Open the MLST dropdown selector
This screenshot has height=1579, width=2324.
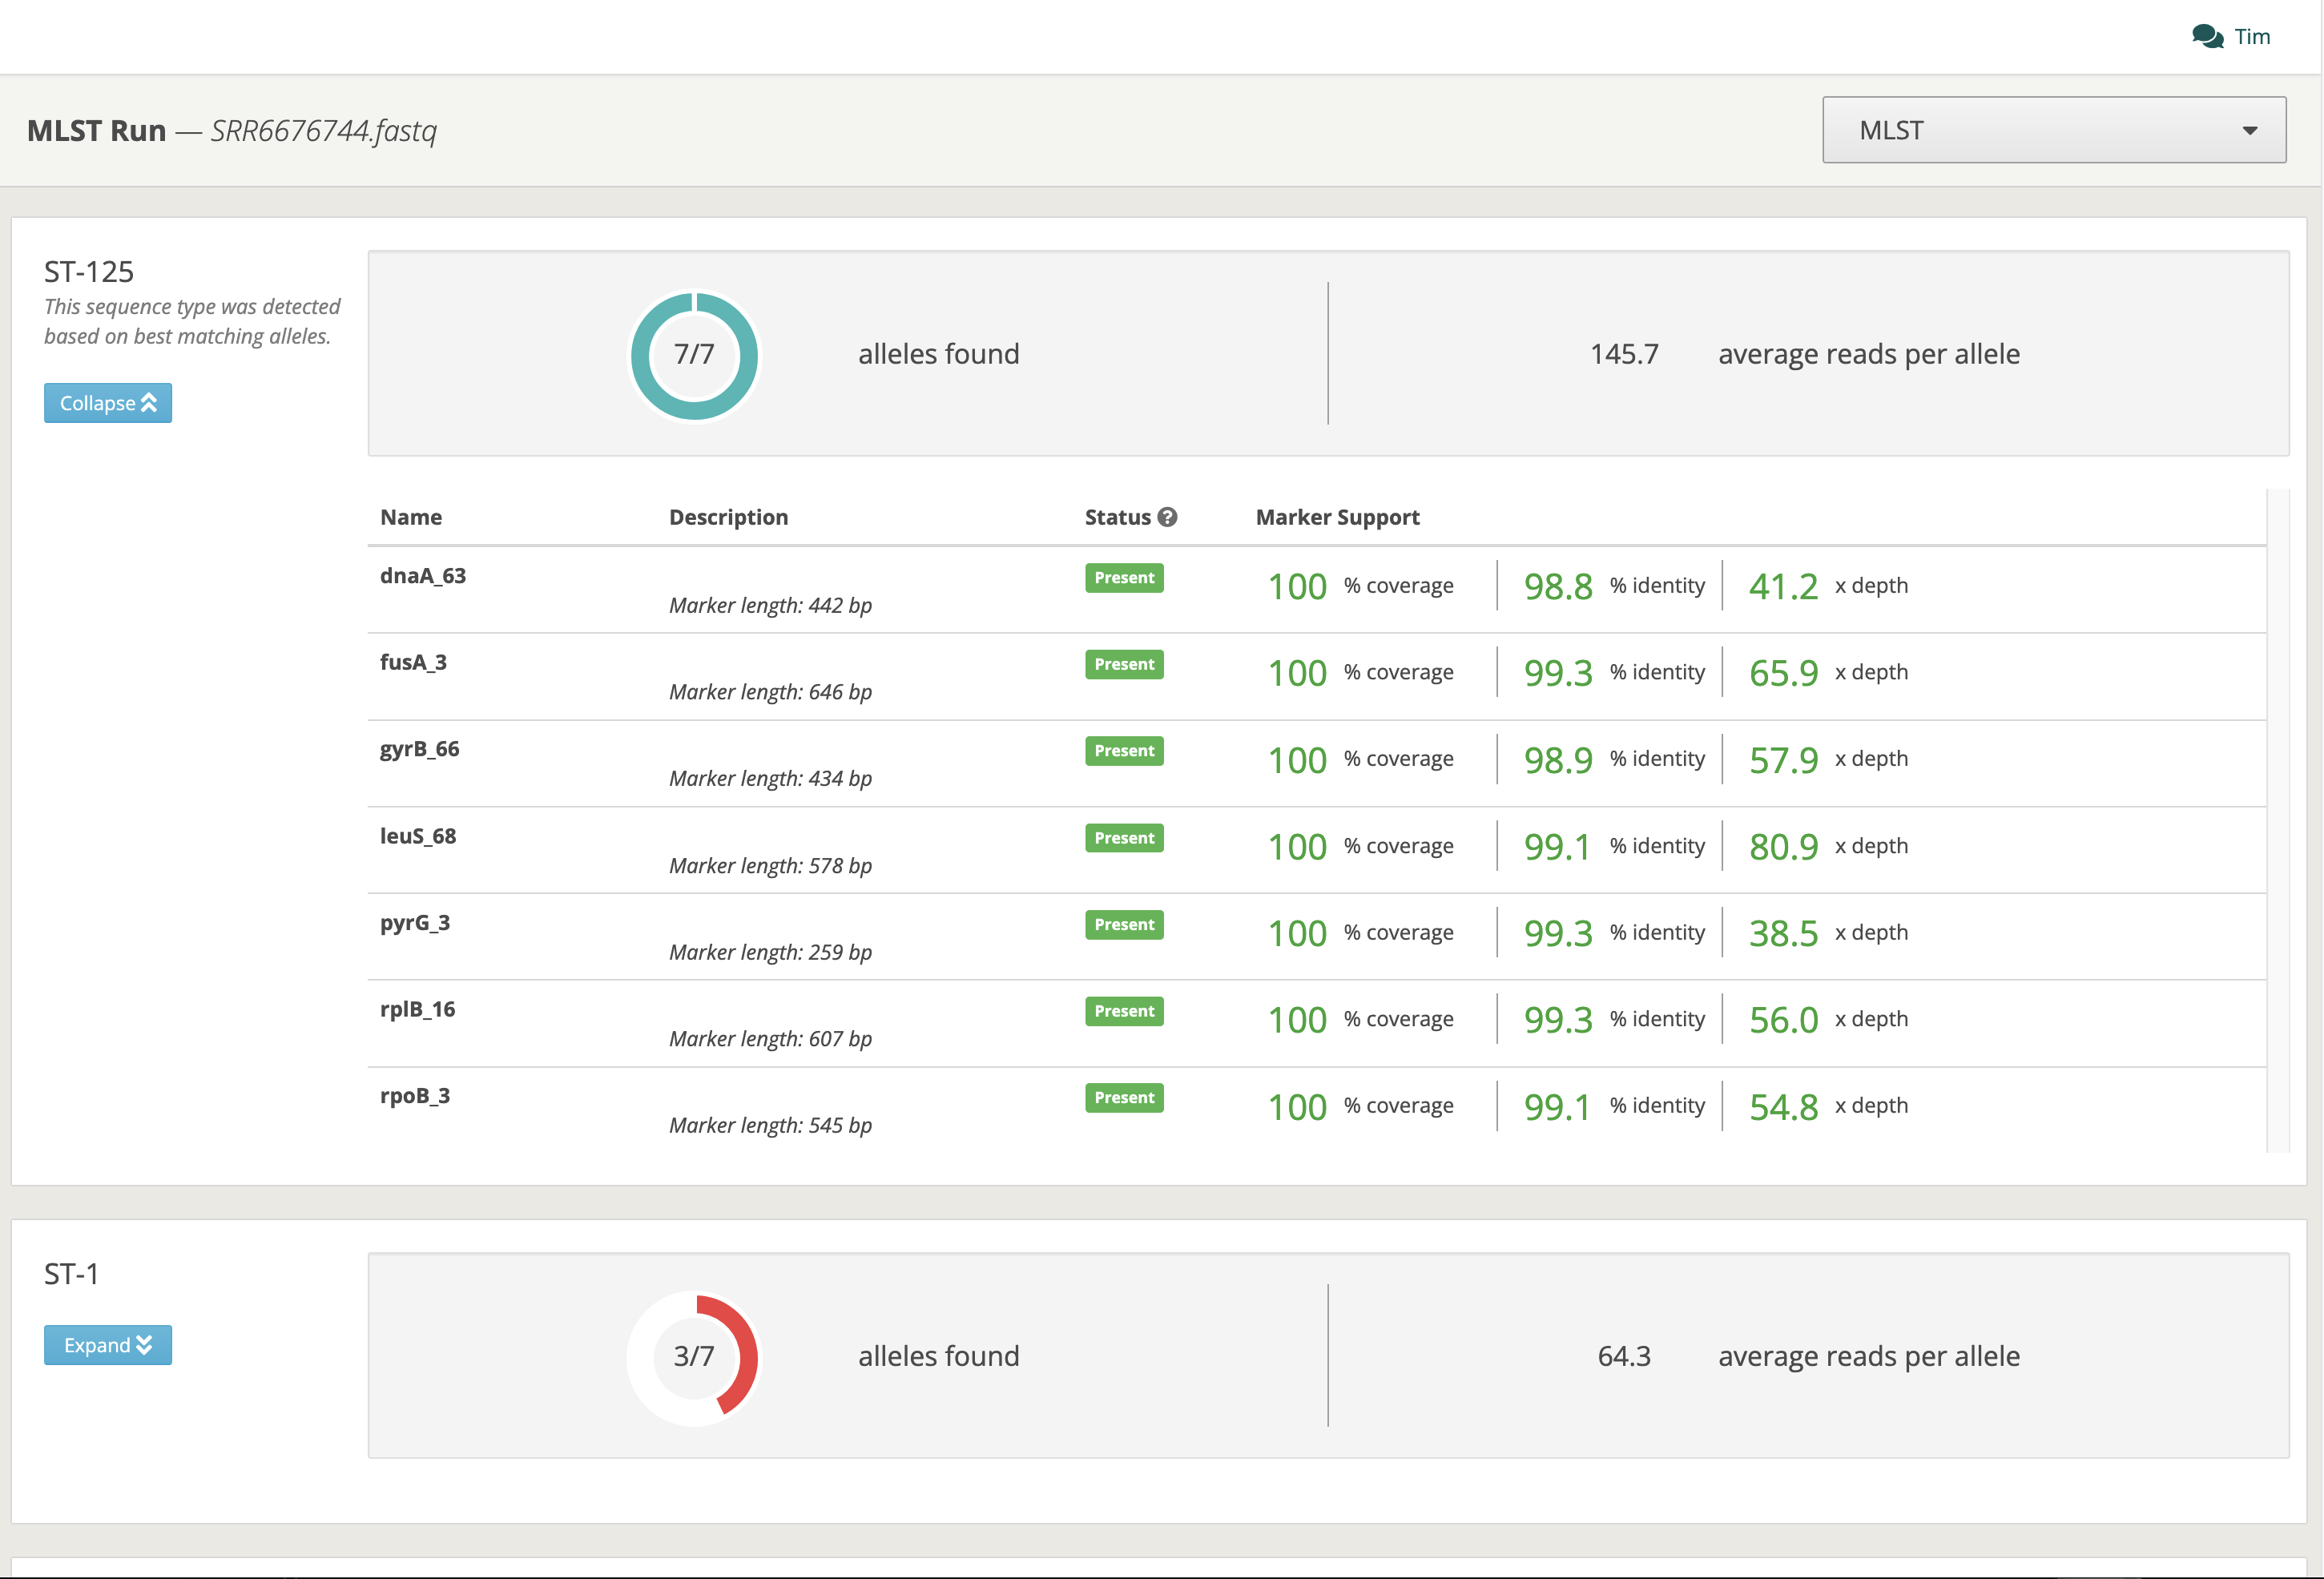[2053, 130]
